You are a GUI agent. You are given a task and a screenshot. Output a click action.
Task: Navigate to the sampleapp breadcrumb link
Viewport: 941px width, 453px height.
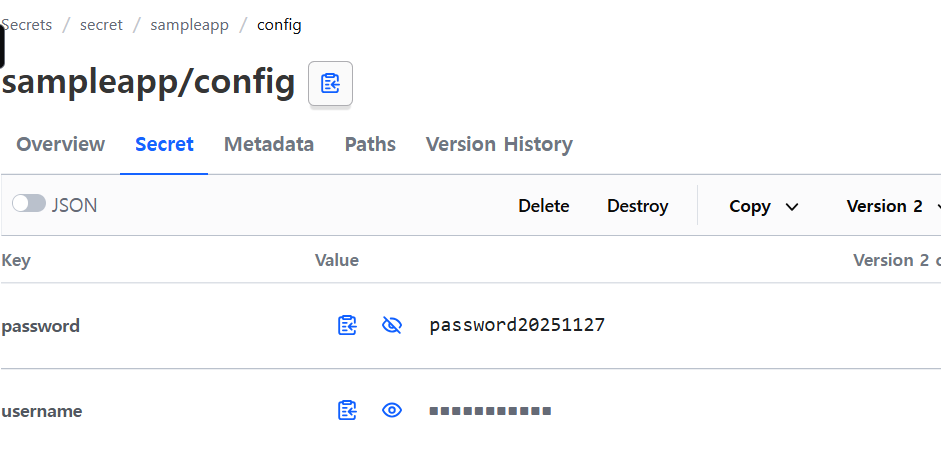[190, 25]
